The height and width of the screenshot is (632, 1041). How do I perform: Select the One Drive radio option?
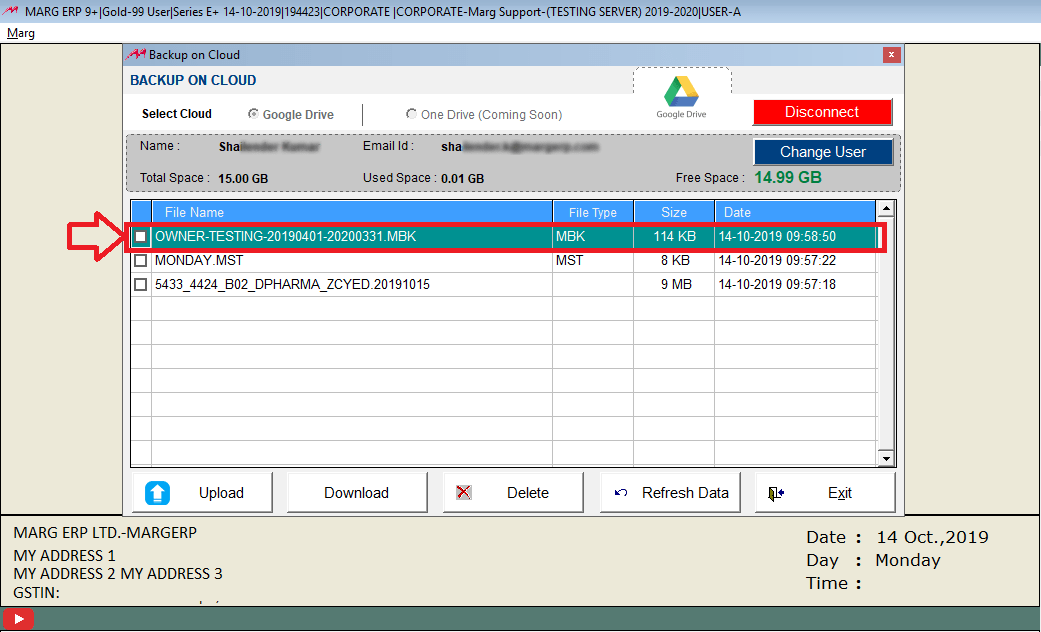pos(411,114)
